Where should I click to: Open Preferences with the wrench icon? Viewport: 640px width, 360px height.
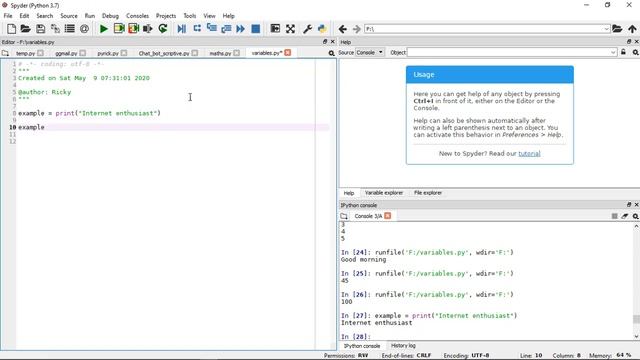(307, 29)
